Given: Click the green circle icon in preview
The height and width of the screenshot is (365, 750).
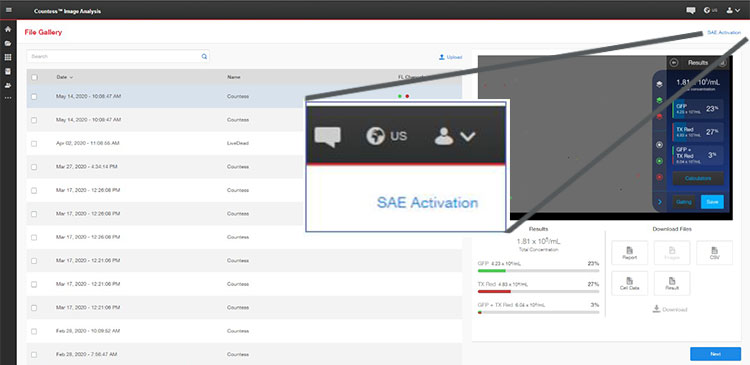Looking at the screenshot, I should click(x=660, y=161).
